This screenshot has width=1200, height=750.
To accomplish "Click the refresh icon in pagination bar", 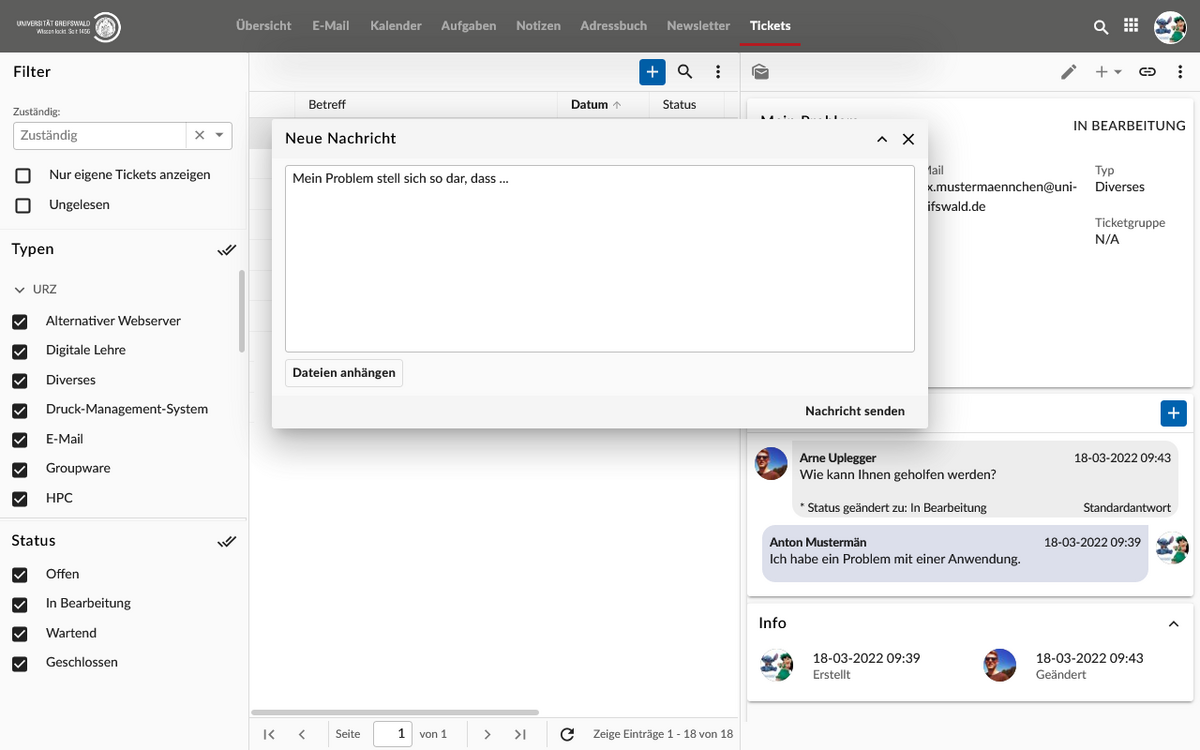I will pos(567,734).
